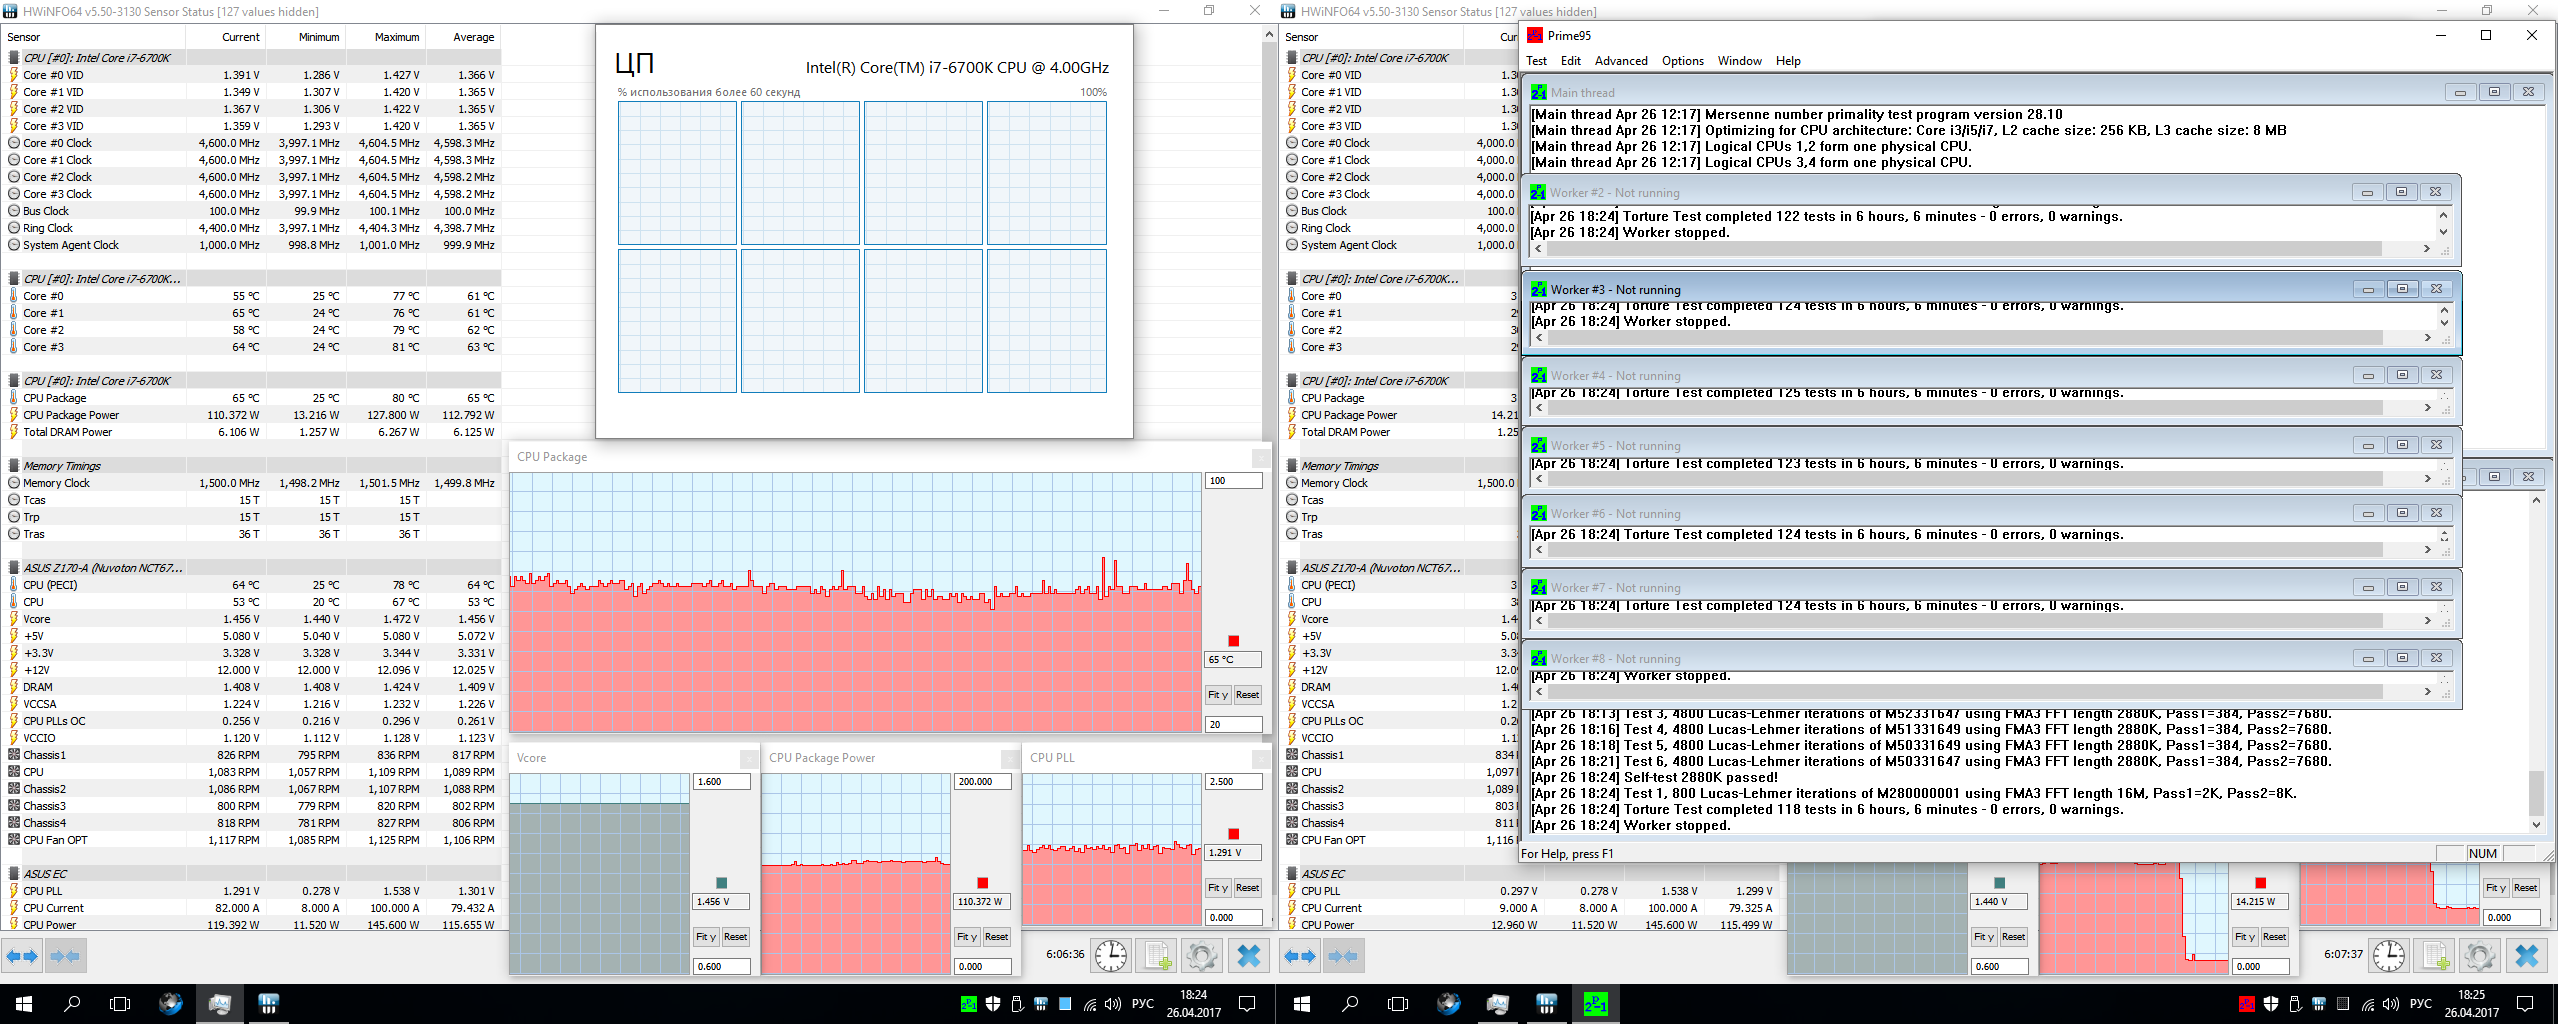Open the Window menu in Prime95

pos(1740,61)
